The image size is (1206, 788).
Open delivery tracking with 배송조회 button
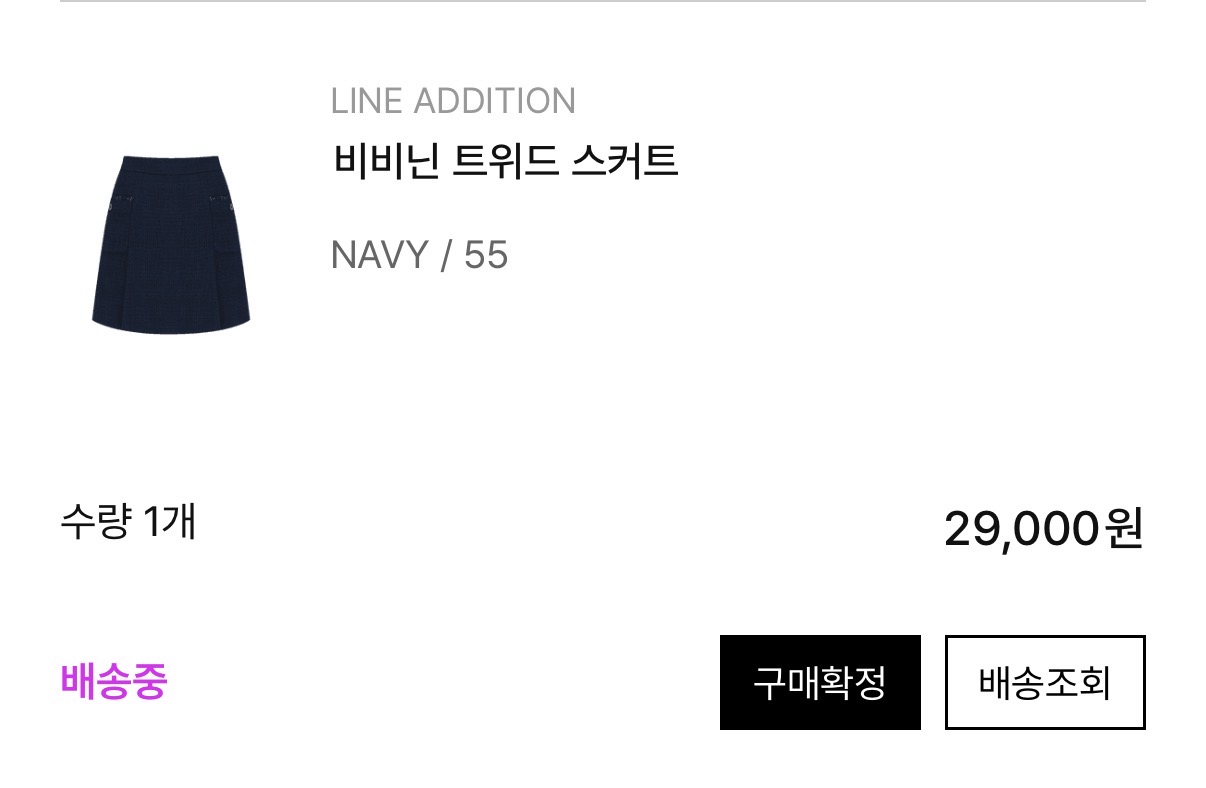(x=1045, y=683)
